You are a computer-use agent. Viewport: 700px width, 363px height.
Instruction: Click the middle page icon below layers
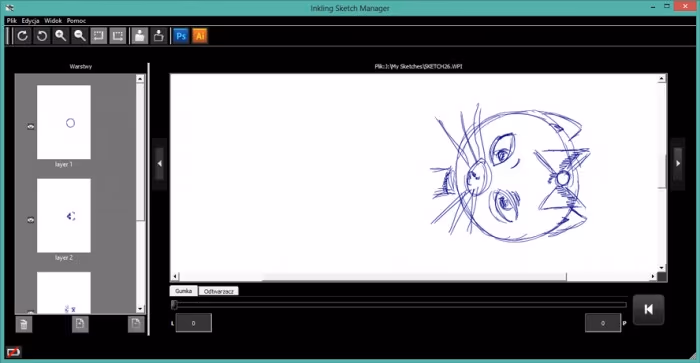pyautogui.click(x=80, y=324)
